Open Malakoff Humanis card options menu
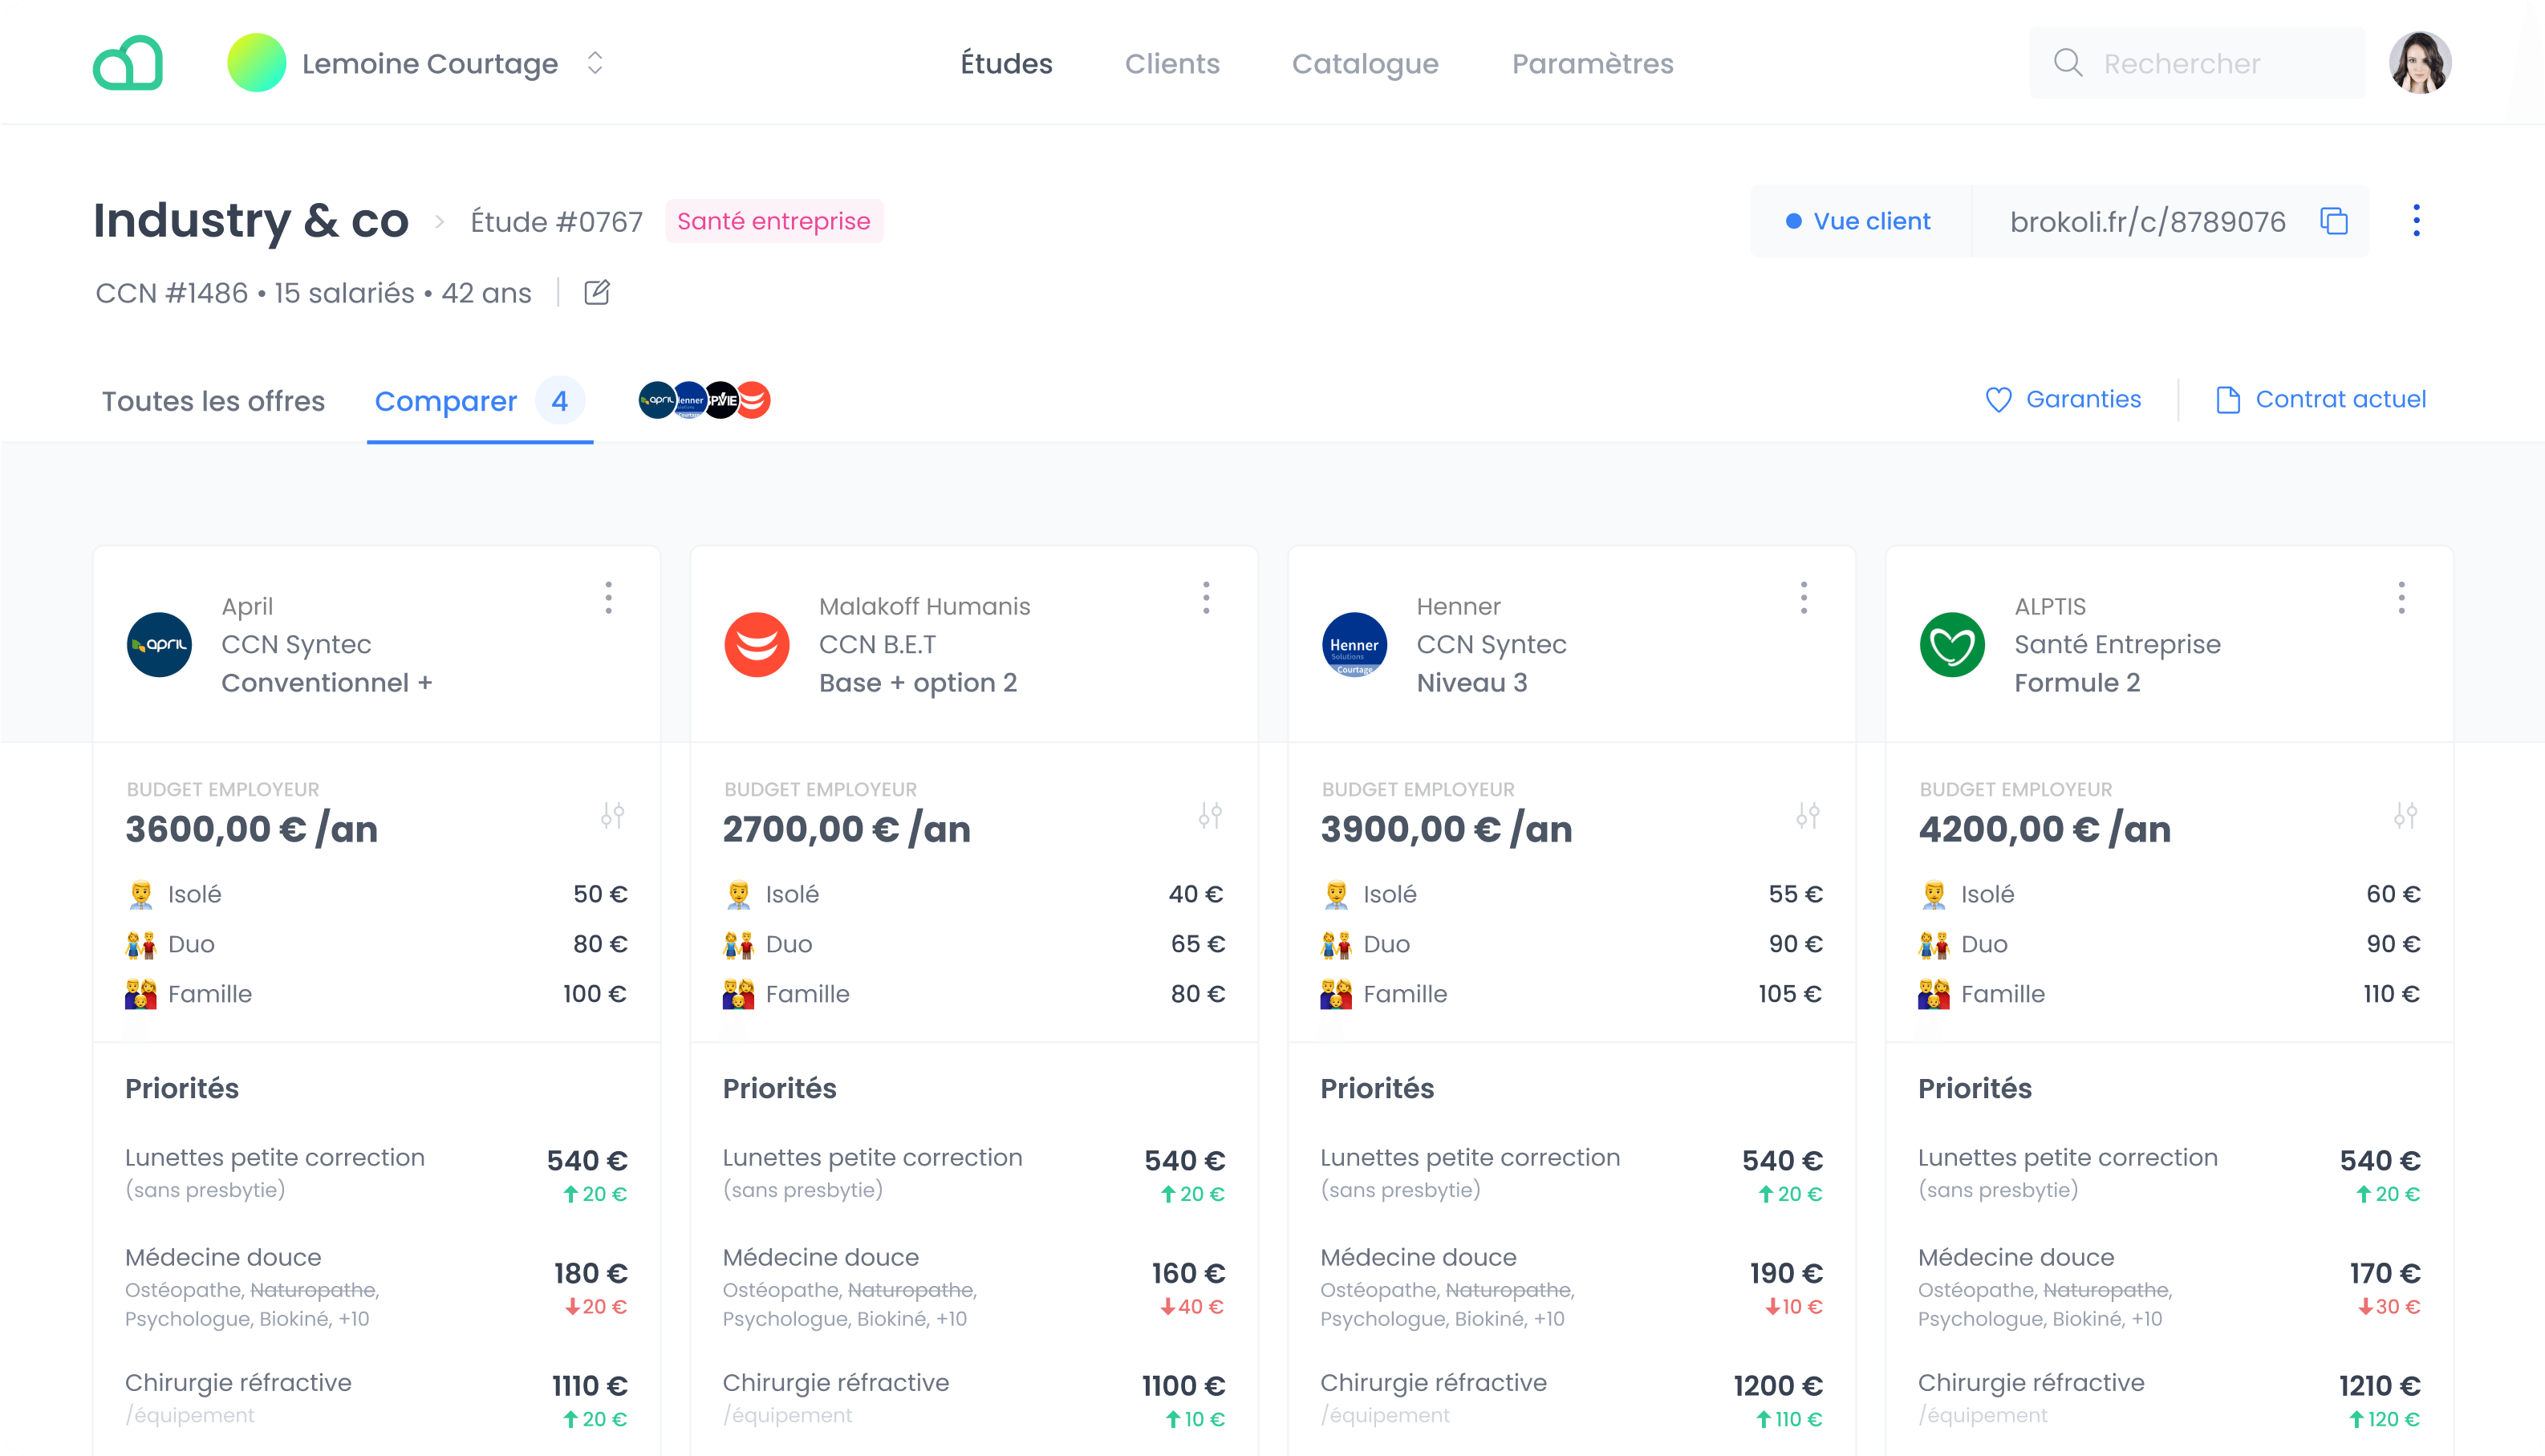 pos(1206,598)
